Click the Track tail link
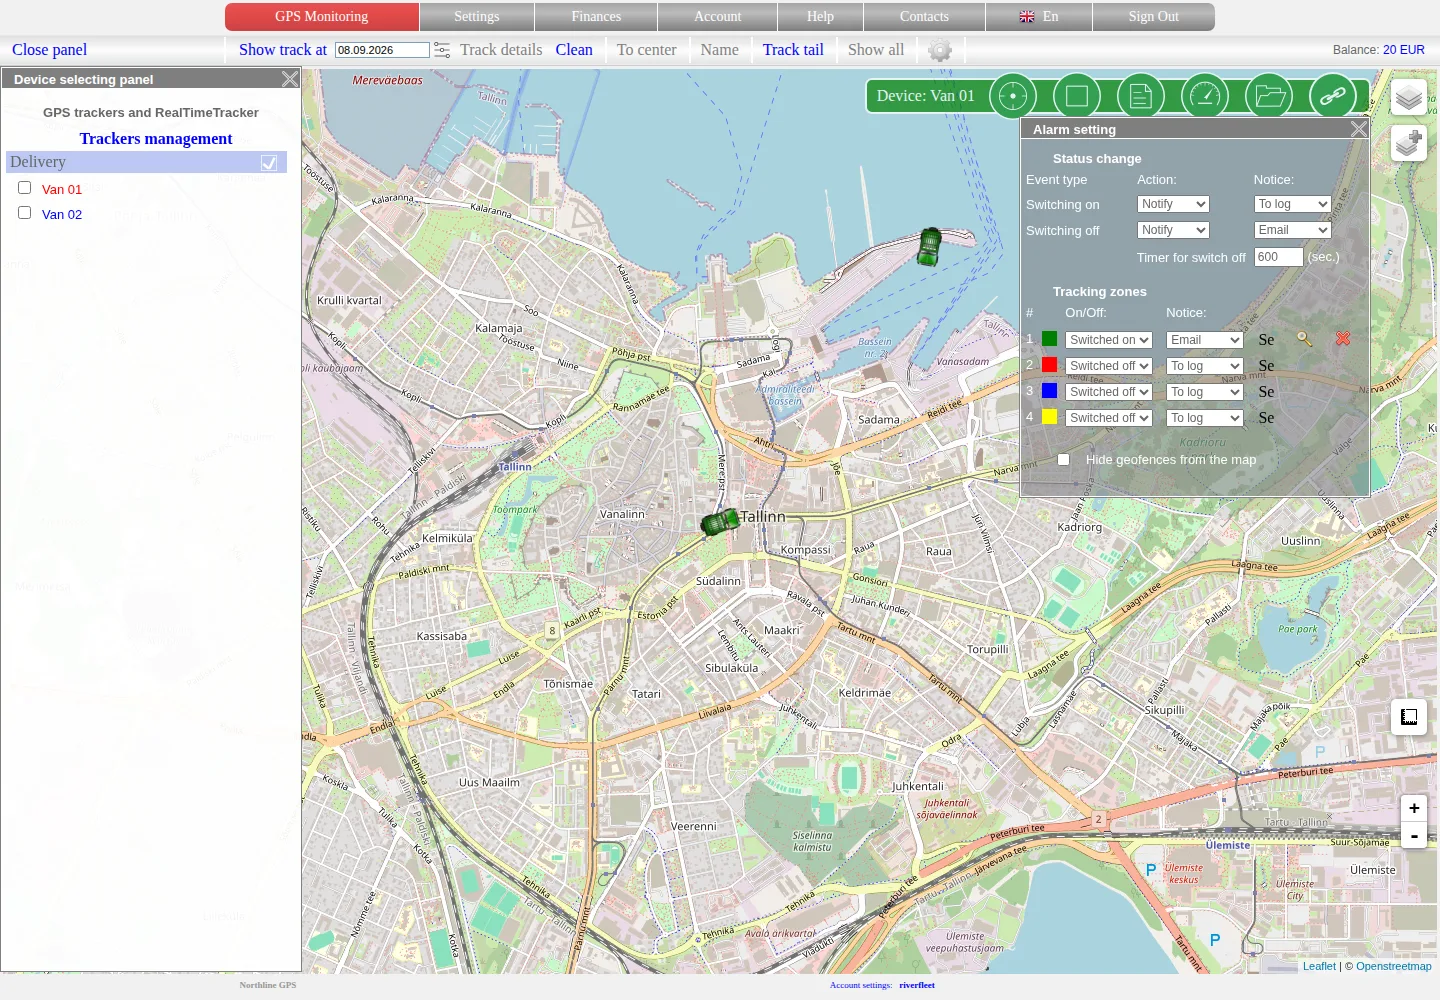Viewport: 1440px width, 1000px height. (793, 50)
